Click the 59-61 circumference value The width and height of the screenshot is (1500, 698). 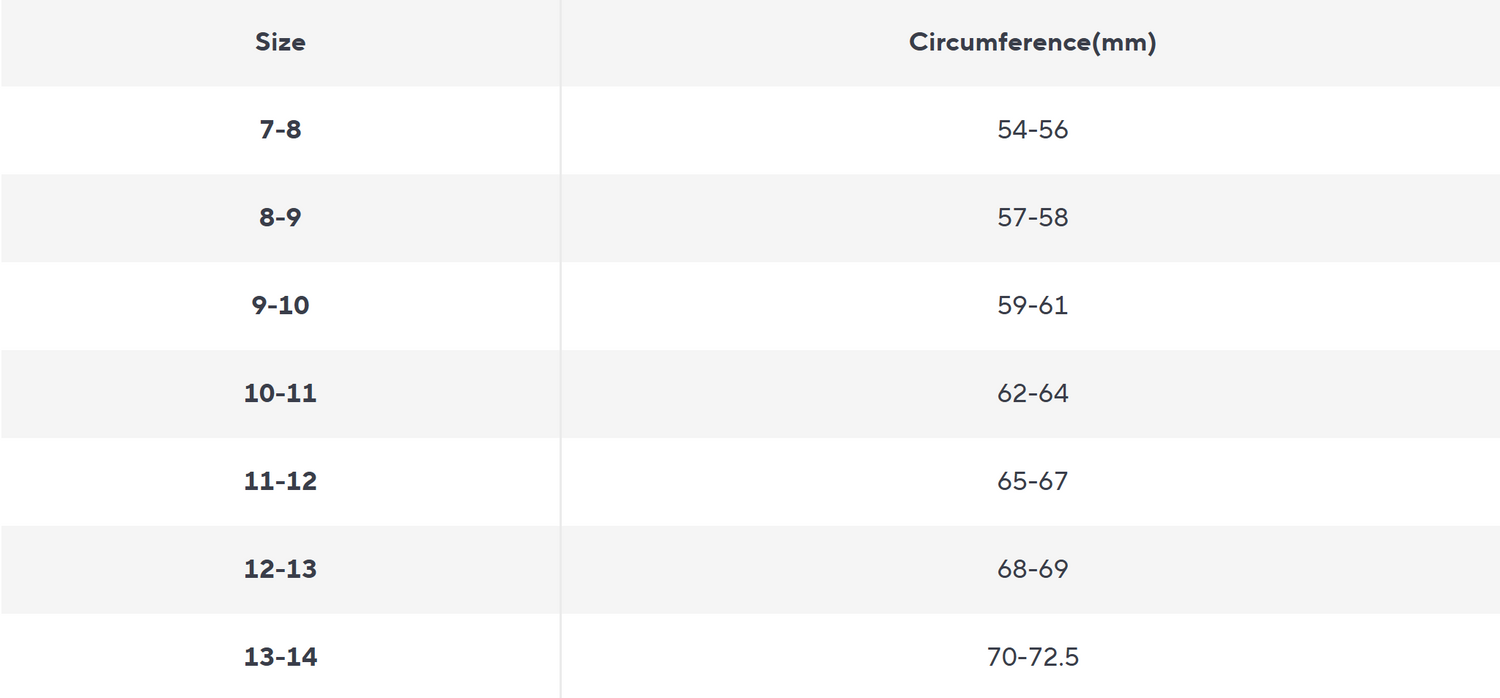click(x=1032, y=306)
